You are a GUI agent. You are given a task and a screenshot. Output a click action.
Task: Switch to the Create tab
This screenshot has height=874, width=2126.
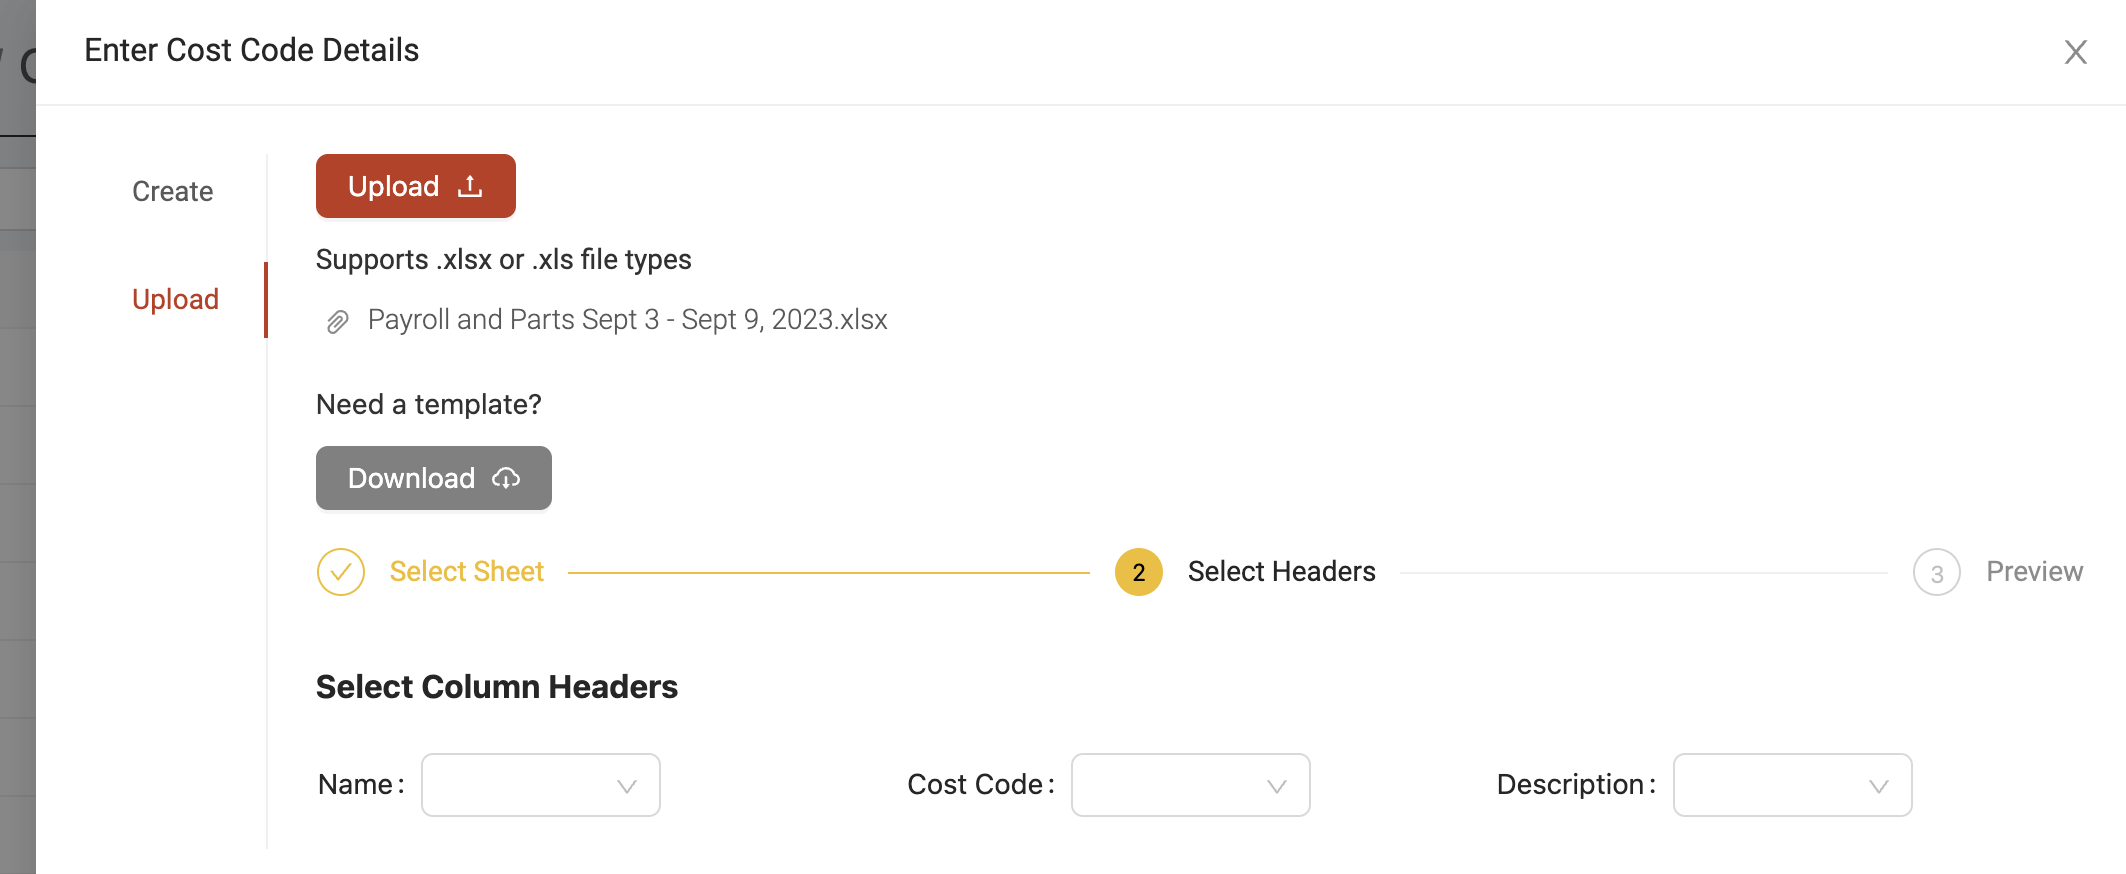173,191
